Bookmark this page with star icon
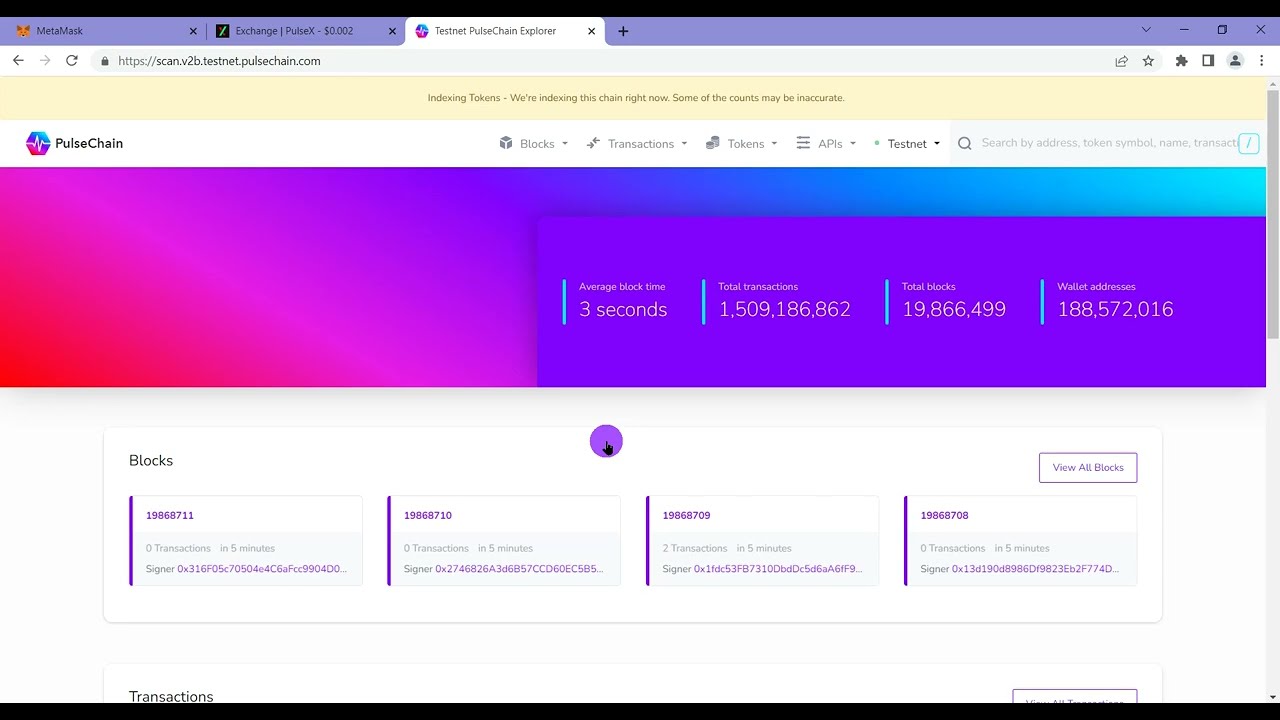This screenshot has width=1280, height=720. (x=1148, y=61)
